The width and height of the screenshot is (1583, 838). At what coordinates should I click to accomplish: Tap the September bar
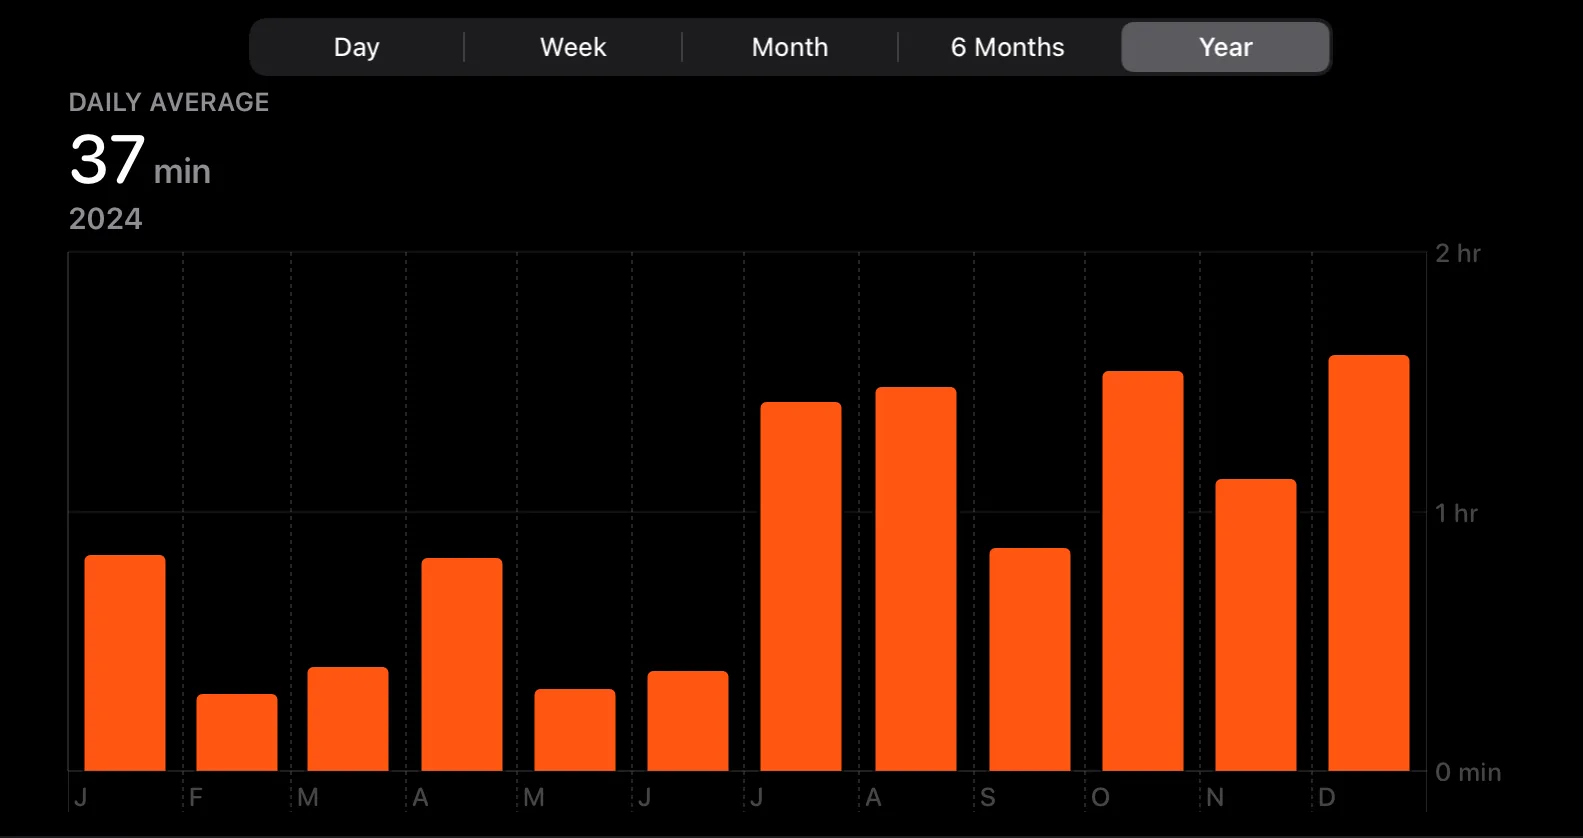pos(1030,659)
